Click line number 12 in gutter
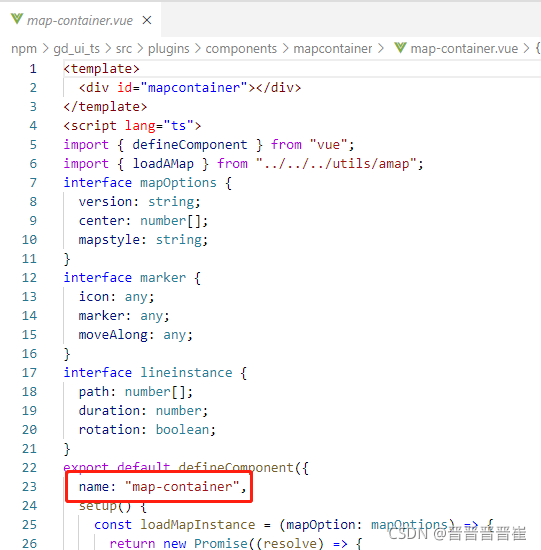This screenshot has width=541, height=550. (x=29, y=278)
